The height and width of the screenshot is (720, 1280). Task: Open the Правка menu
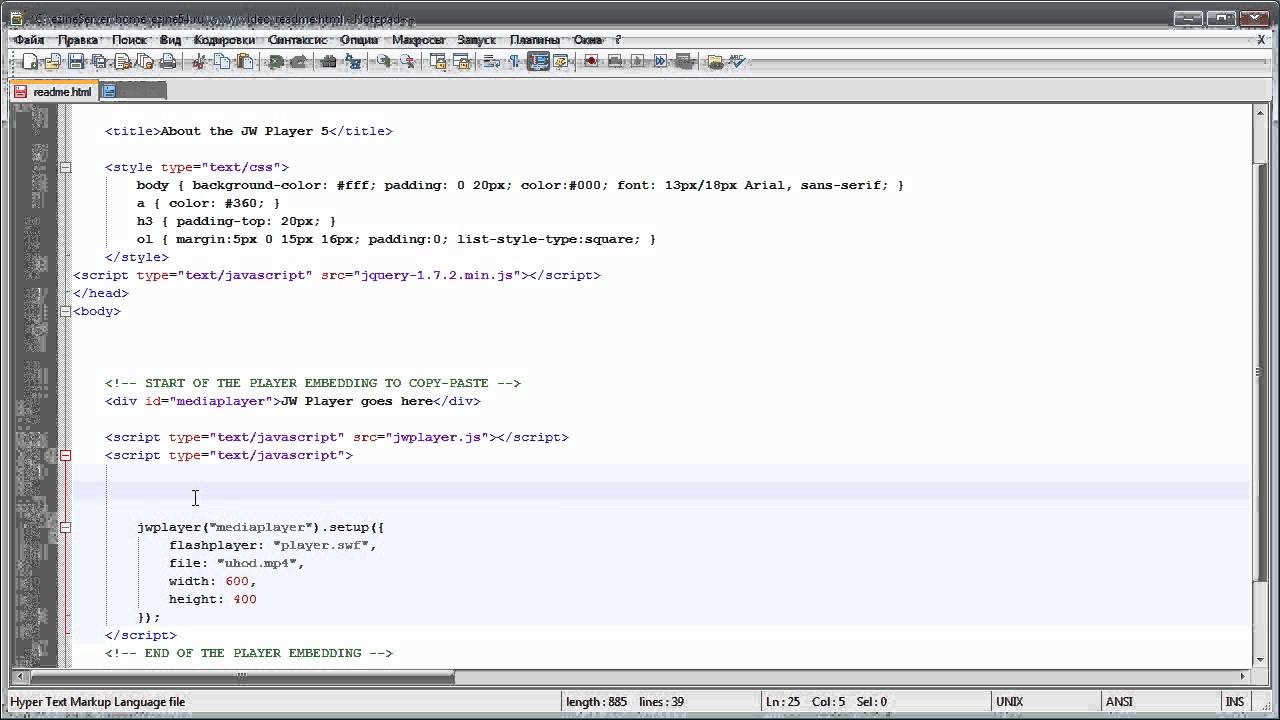pyautogui.click(x=78, y=40)
